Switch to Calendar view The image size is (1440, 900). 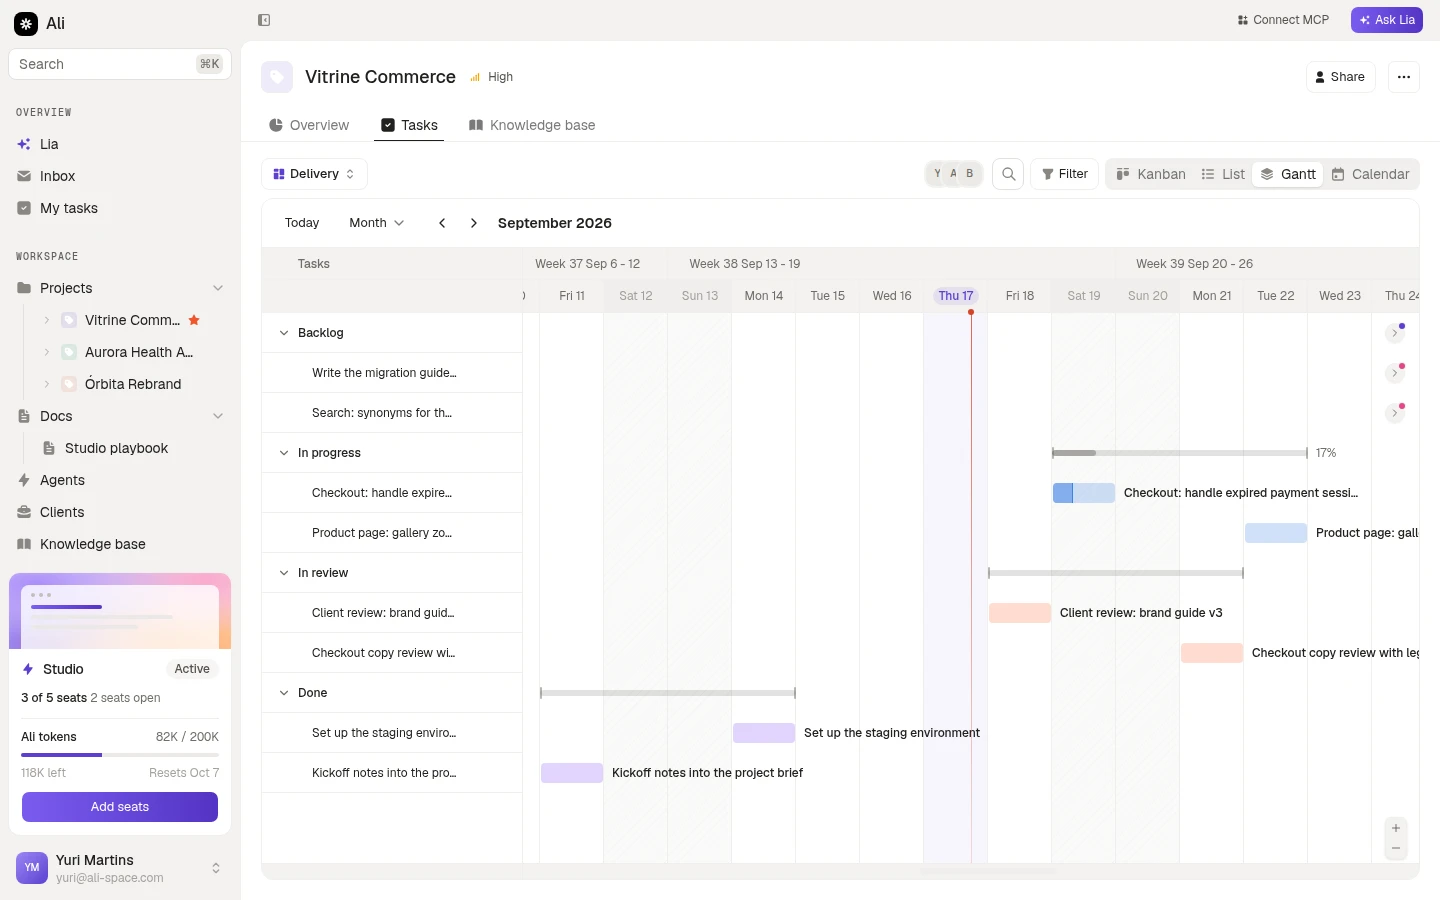(x=1370, y=174)
